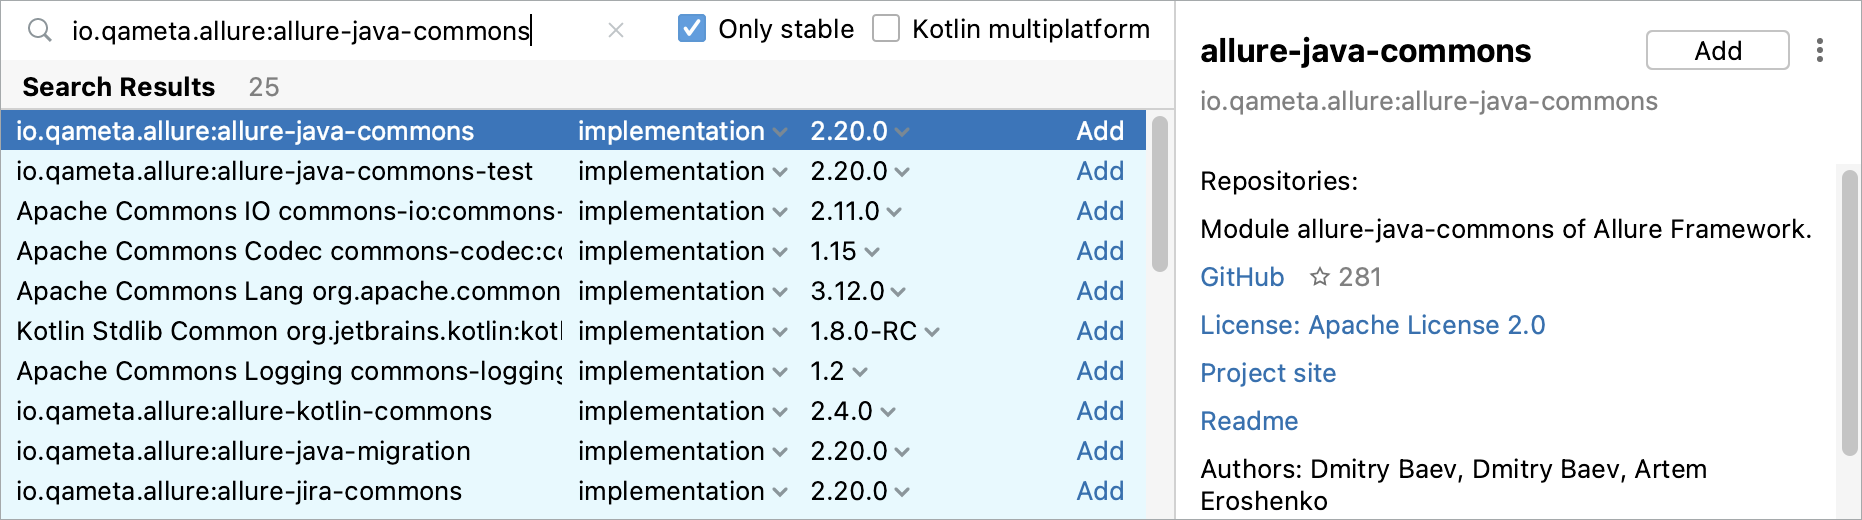Image resolution: width=1862 pixels, height=520 pixels.
Task: Click the search results list scrollbar
Action: click(1160, 194)
